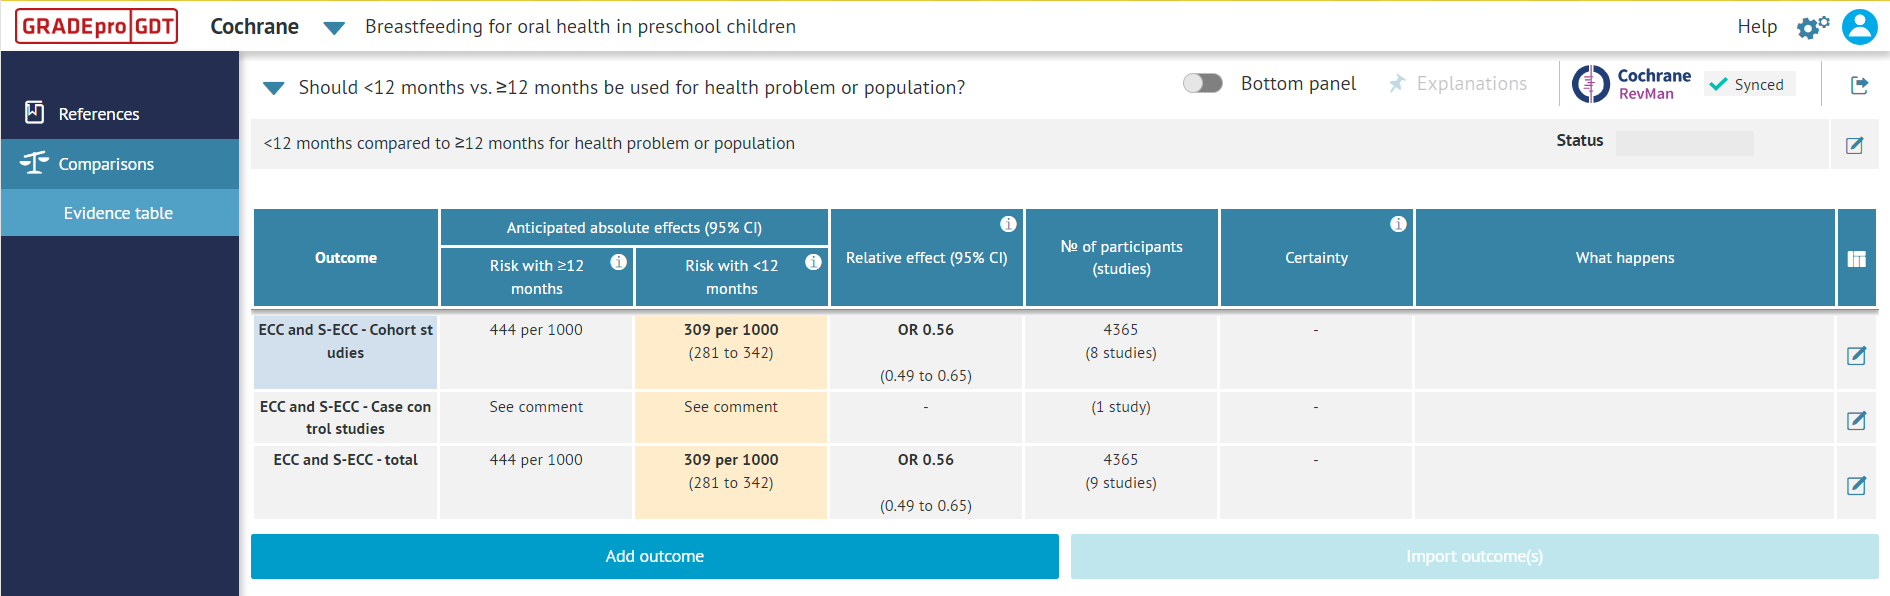The height and width of the screenshot is (596, 1890).
Task: Click the Add outcome button
Action: click(654, 556)
